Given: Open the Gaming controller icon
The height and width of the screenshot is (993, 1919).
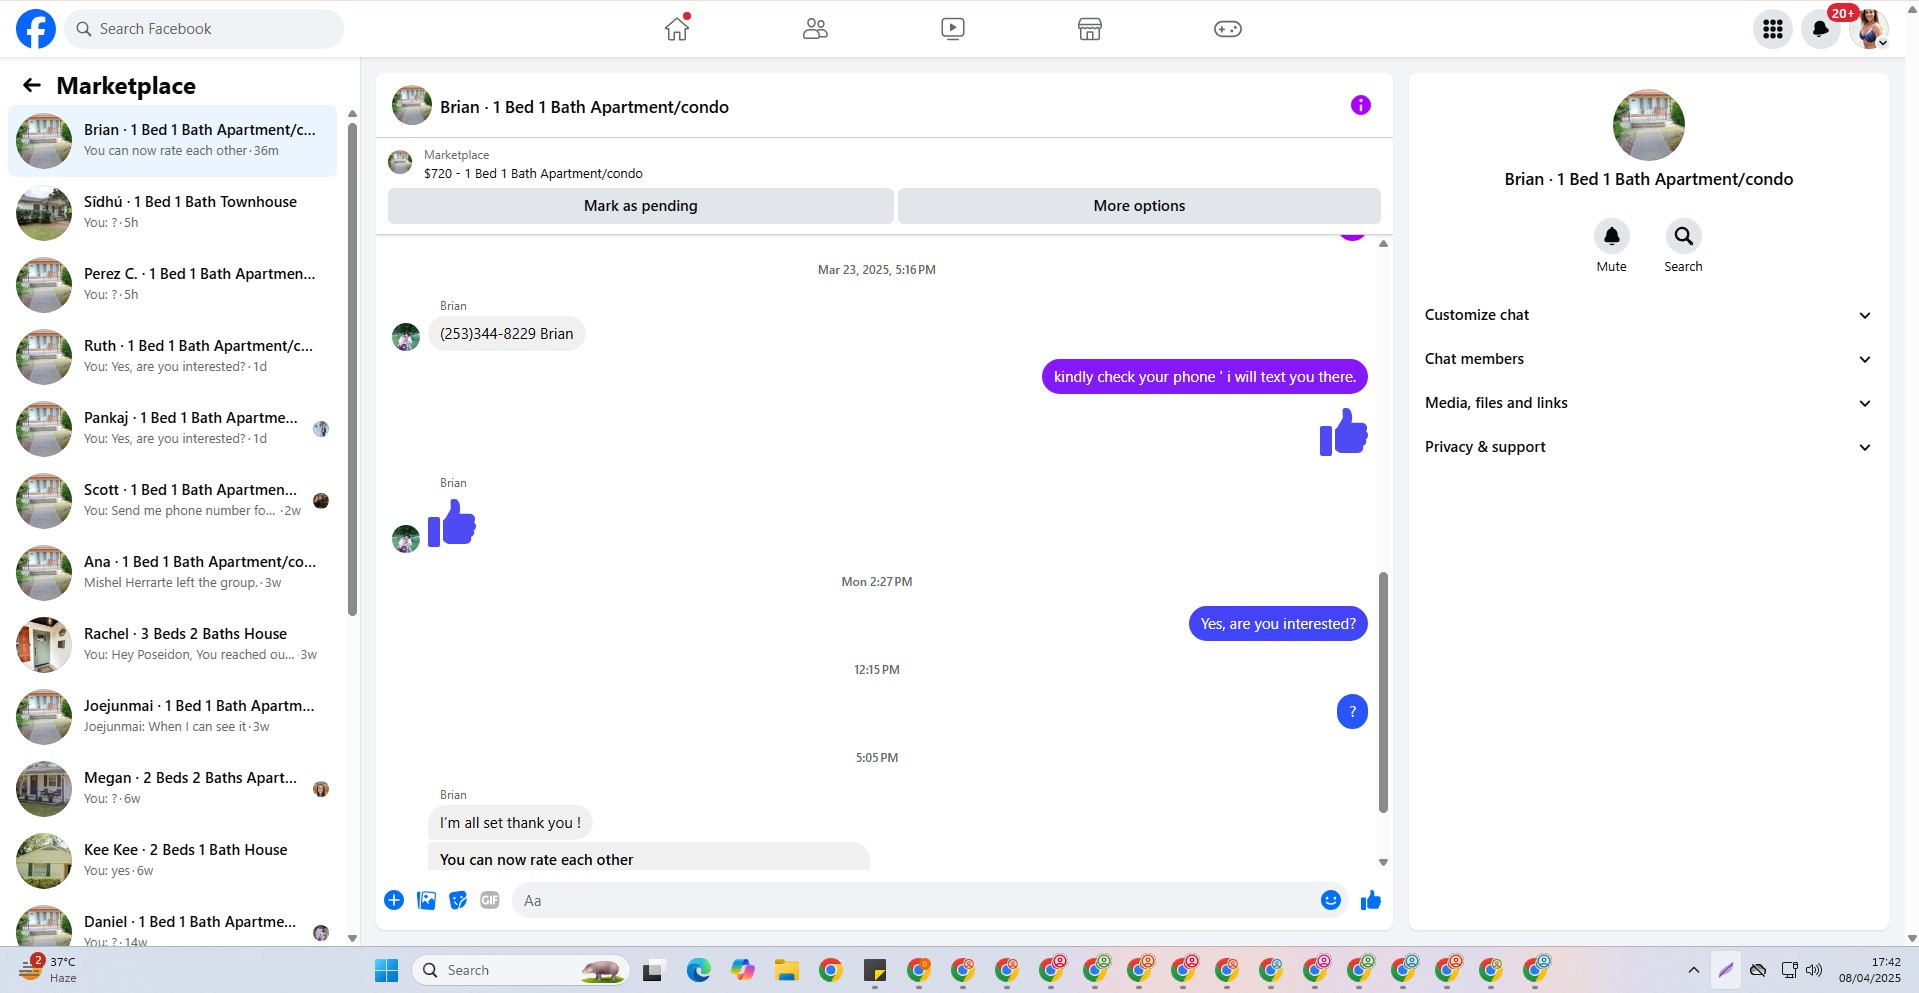Looking at the screenshot, I should coord(1228,29).
